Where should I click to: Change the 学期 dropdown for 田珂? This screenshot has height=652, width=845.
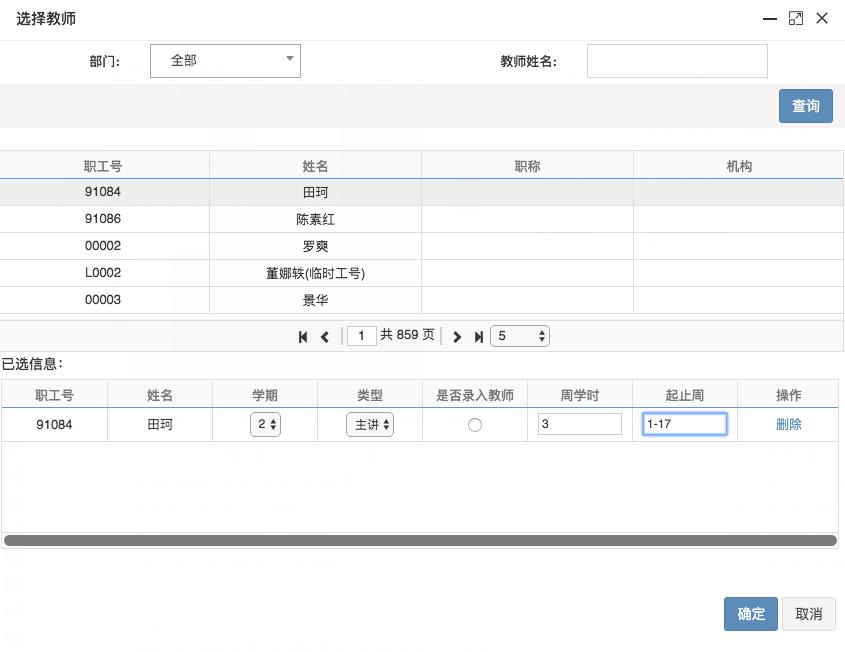tap(265, 425)
